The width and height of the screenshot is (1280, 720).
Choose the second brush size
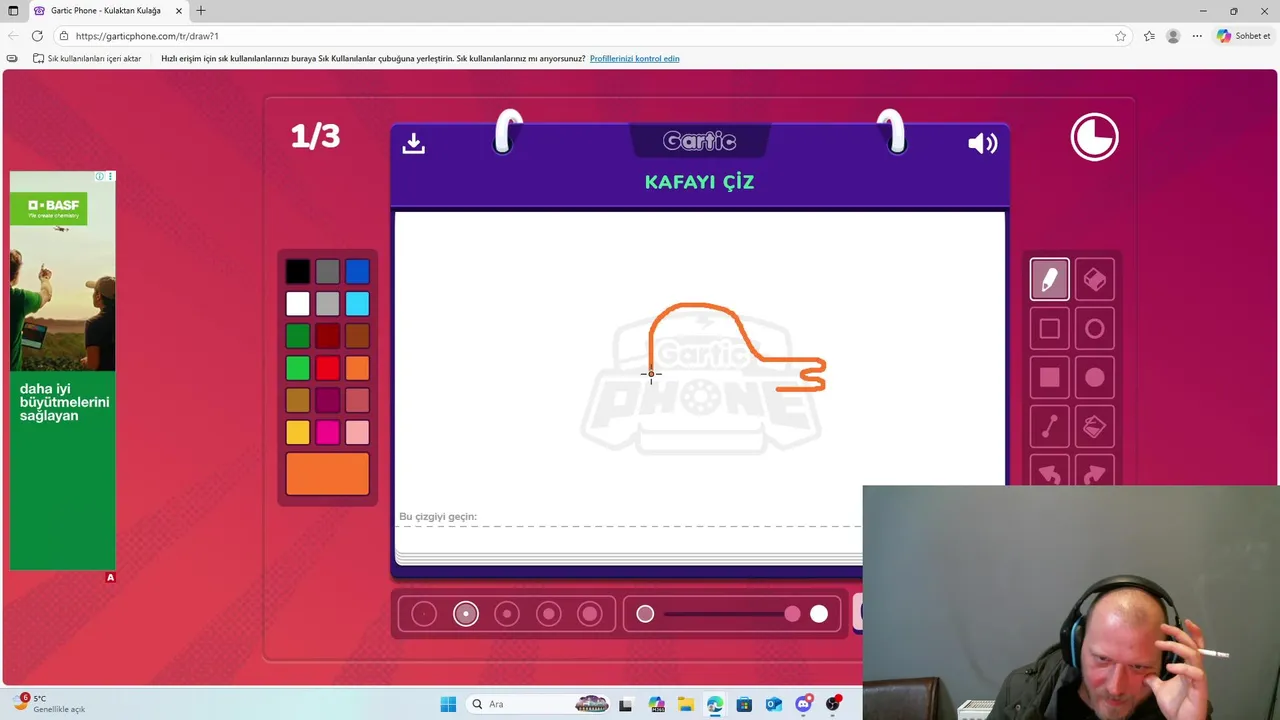[x=466, y=614]
